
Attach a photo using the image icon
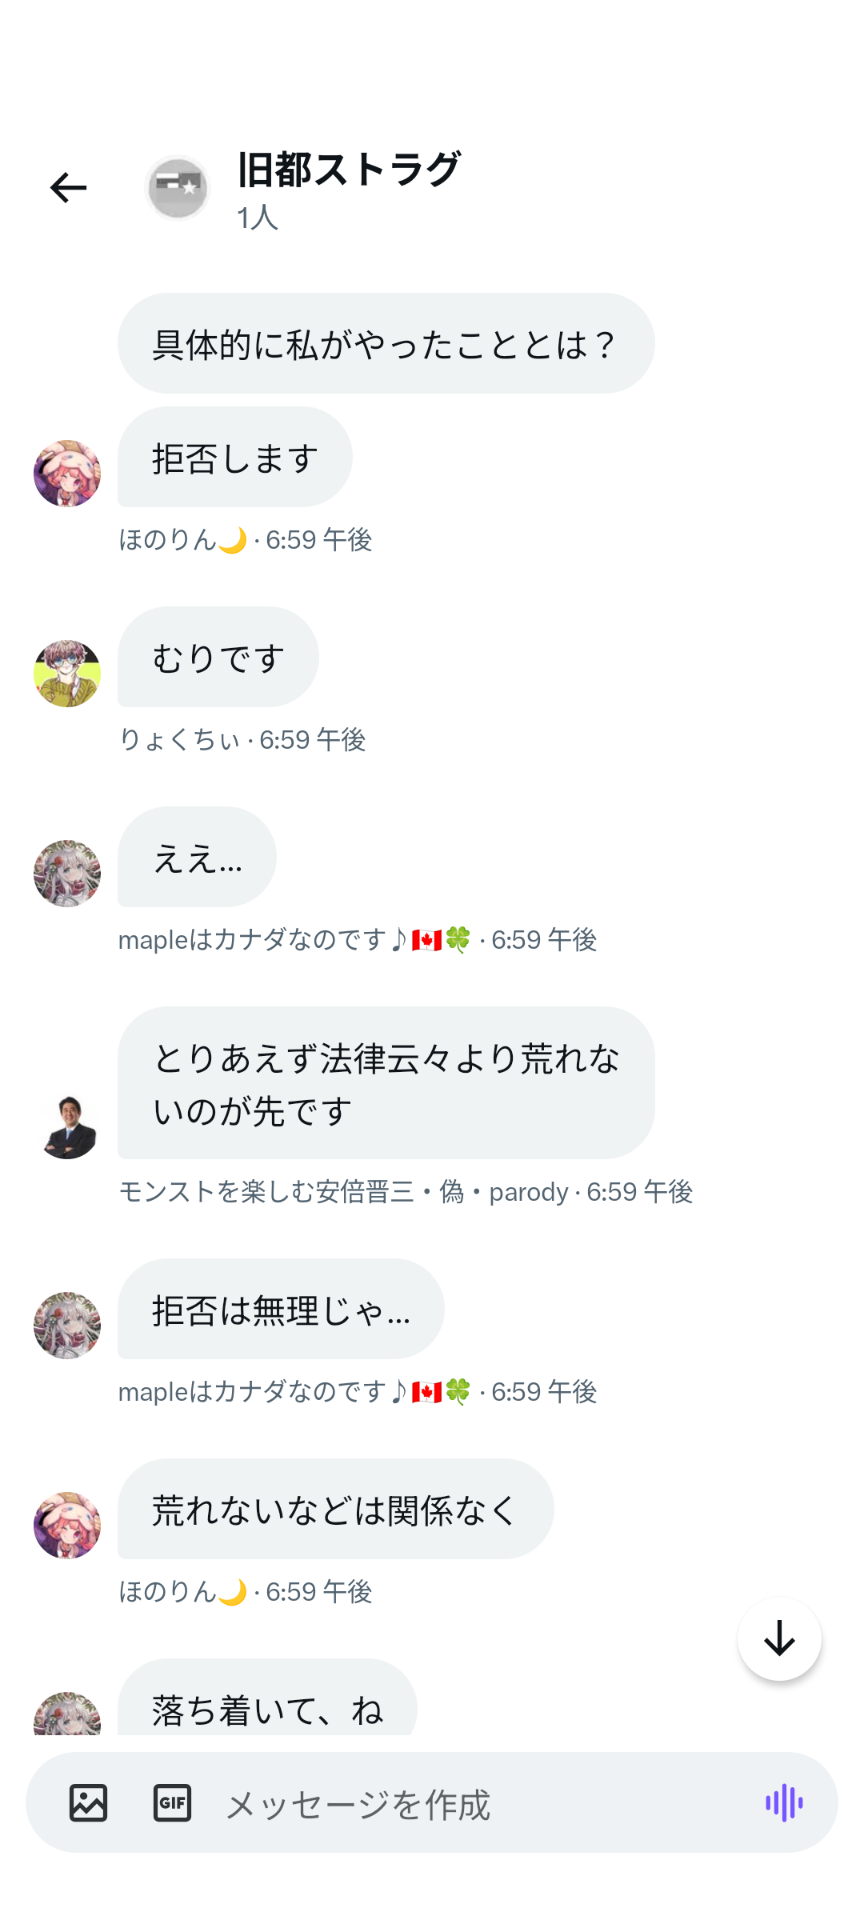pos(88,1803)
